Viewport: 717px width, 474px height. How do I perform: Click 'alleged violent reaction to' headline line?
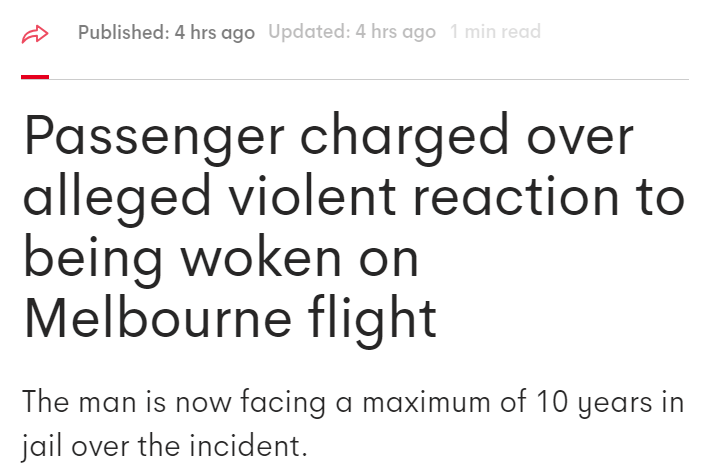pyautogui.click(x=354, y=197)
